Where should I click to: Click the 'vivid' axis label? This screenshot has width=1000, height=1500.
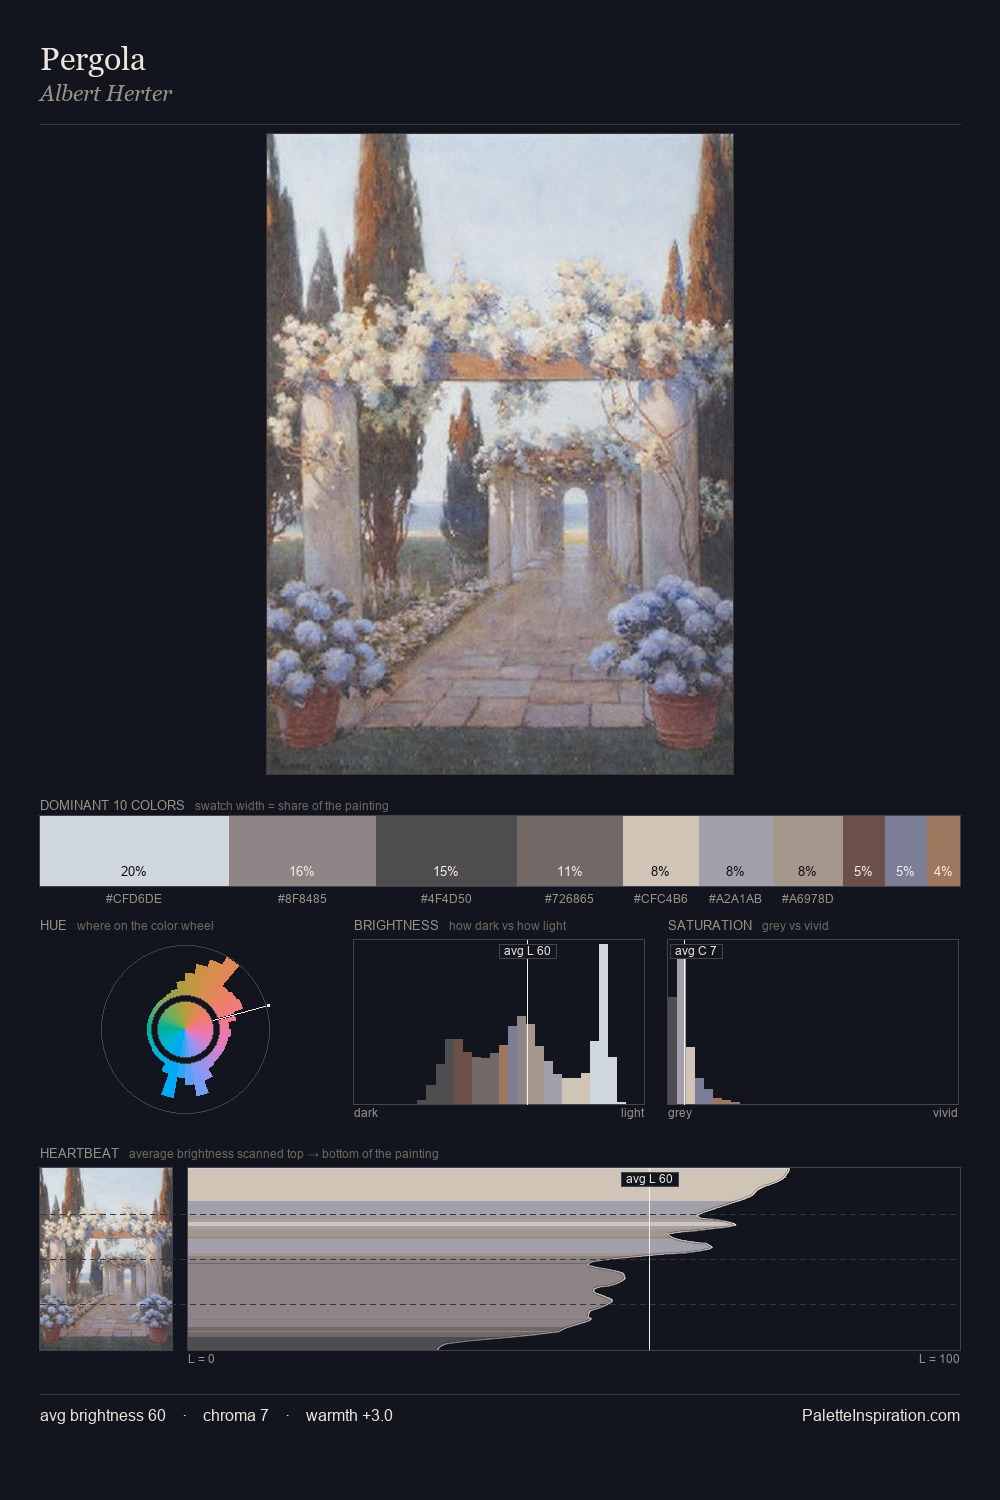point(945,1113)
